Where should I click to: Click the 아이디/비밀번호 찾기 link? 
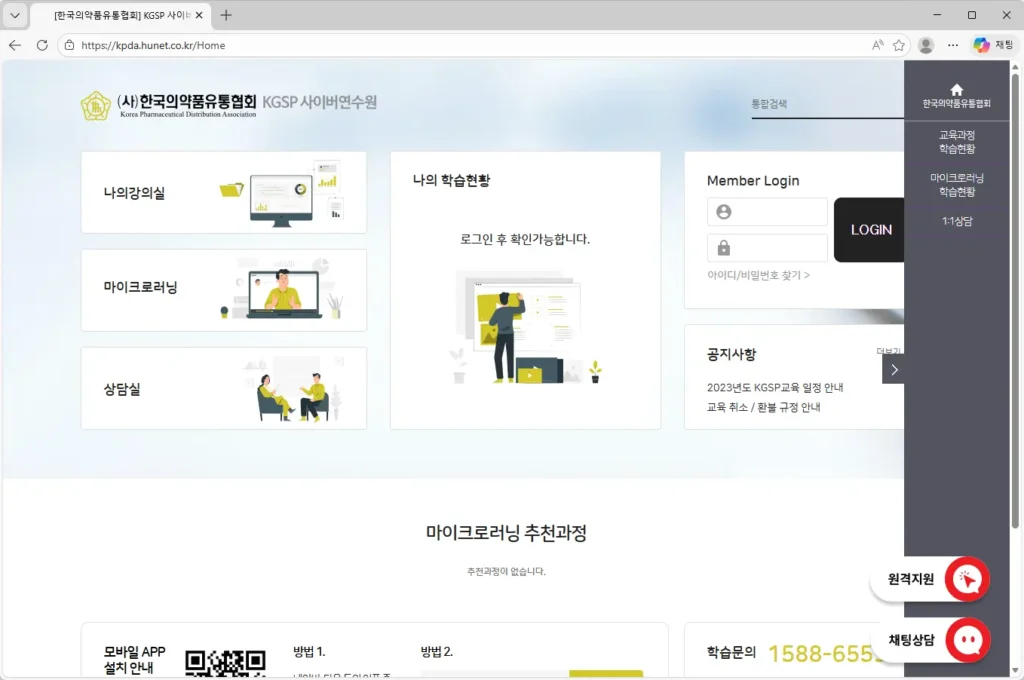tap(758, 275)
